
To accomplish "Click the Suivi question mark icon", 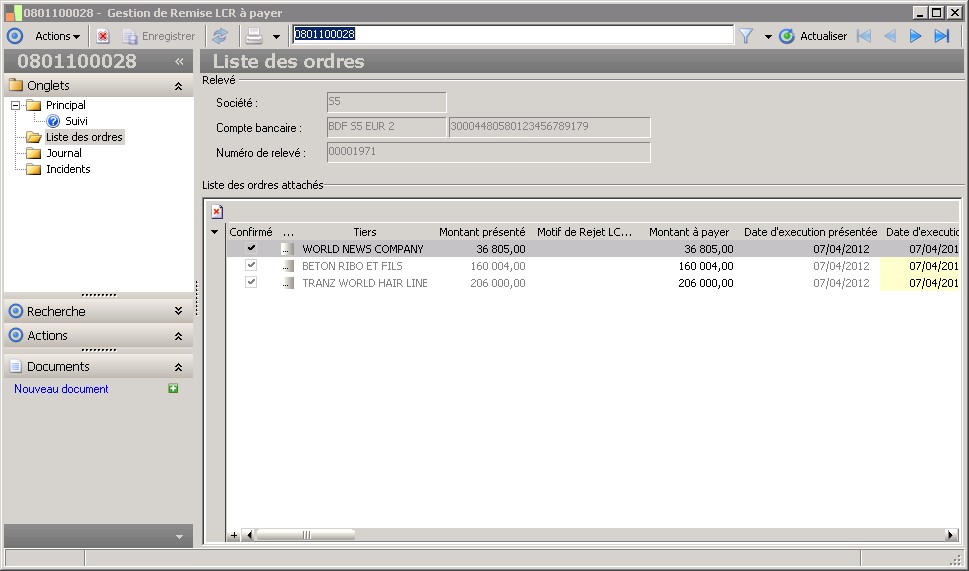I will [x=53, y=121].
